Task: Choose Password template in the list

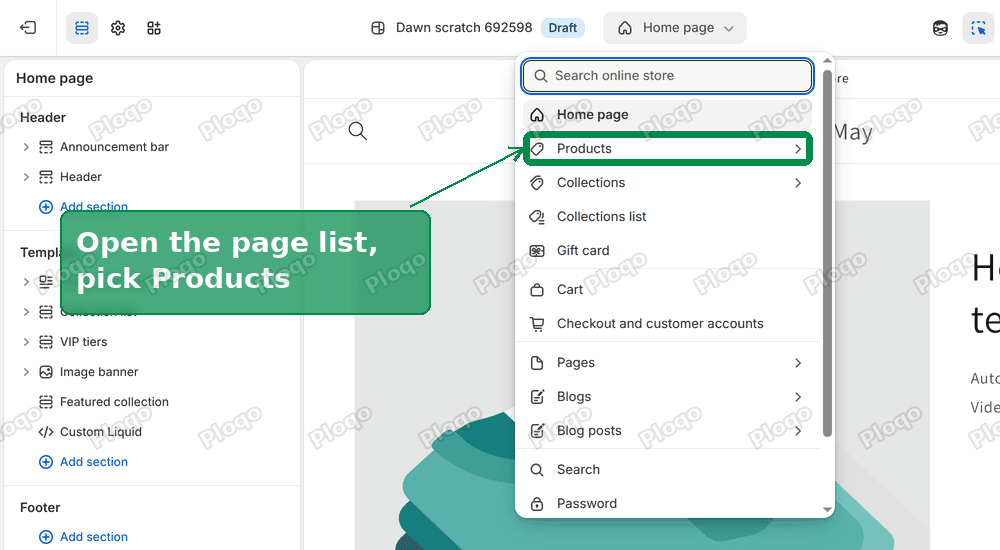Action: click(667, 503)
